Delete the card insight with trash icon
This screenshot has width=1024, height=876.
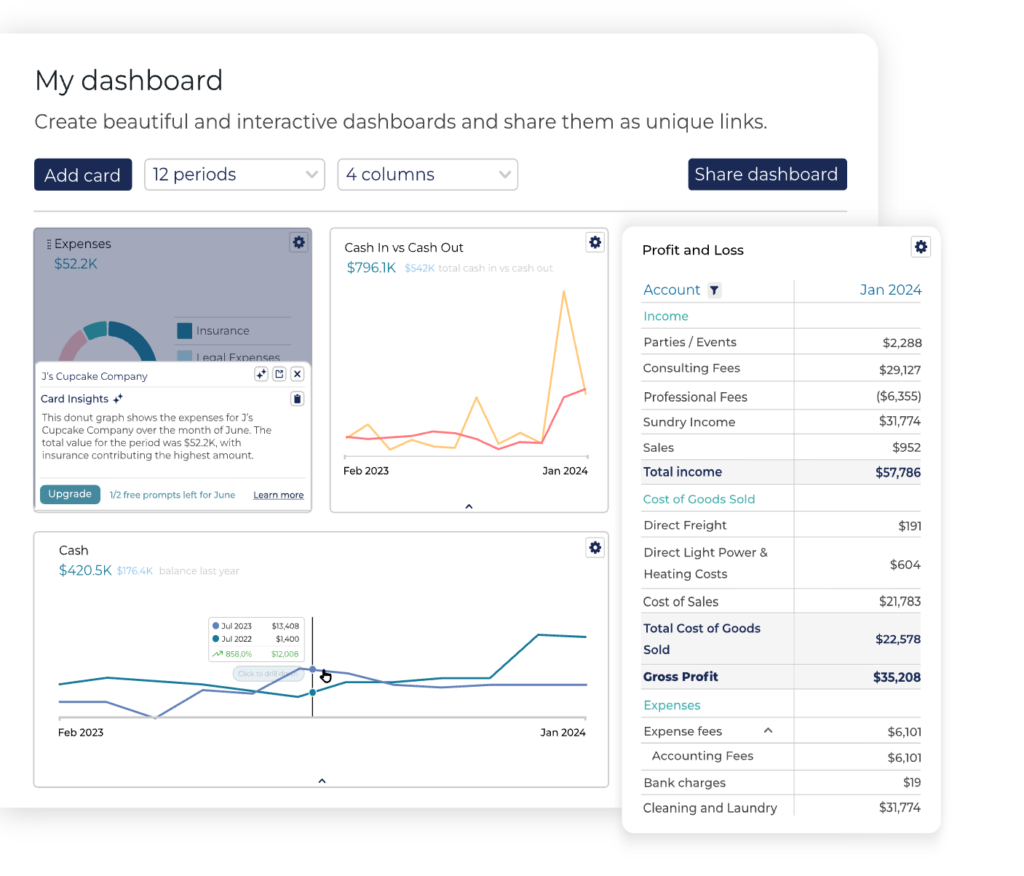[297, 398]
